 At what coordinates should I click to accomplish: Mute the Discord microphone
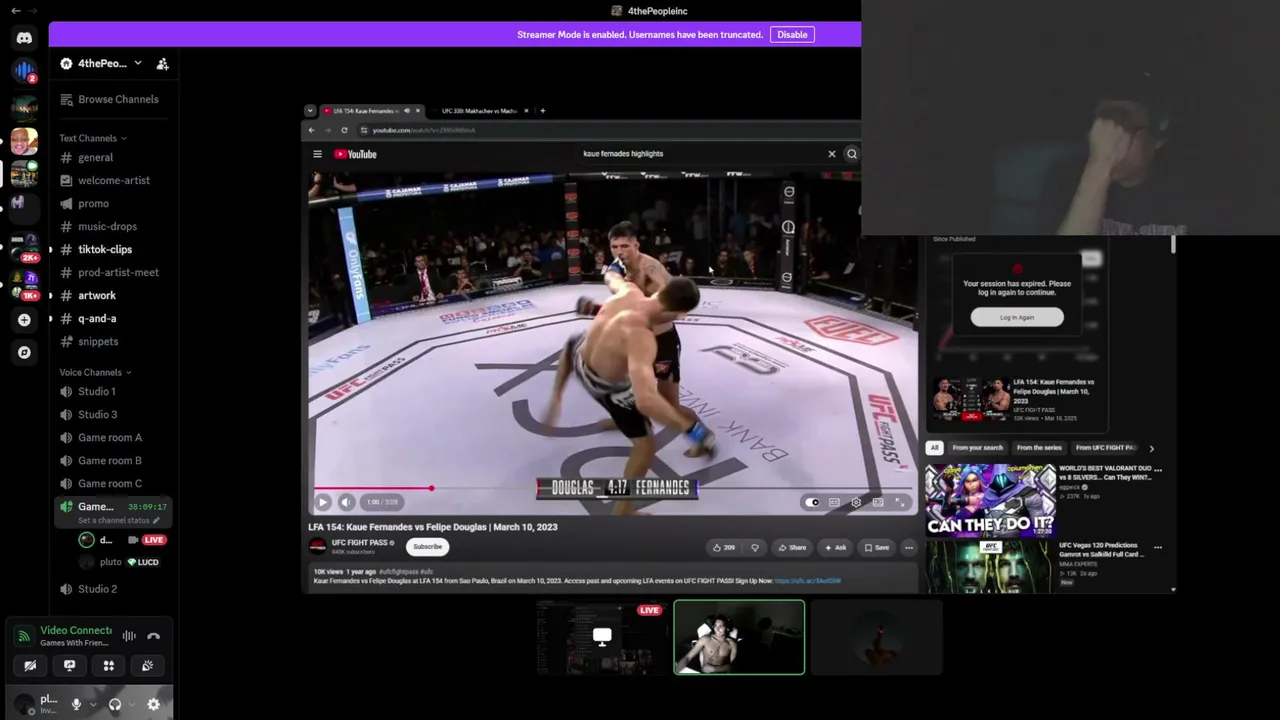coord(76,705)
